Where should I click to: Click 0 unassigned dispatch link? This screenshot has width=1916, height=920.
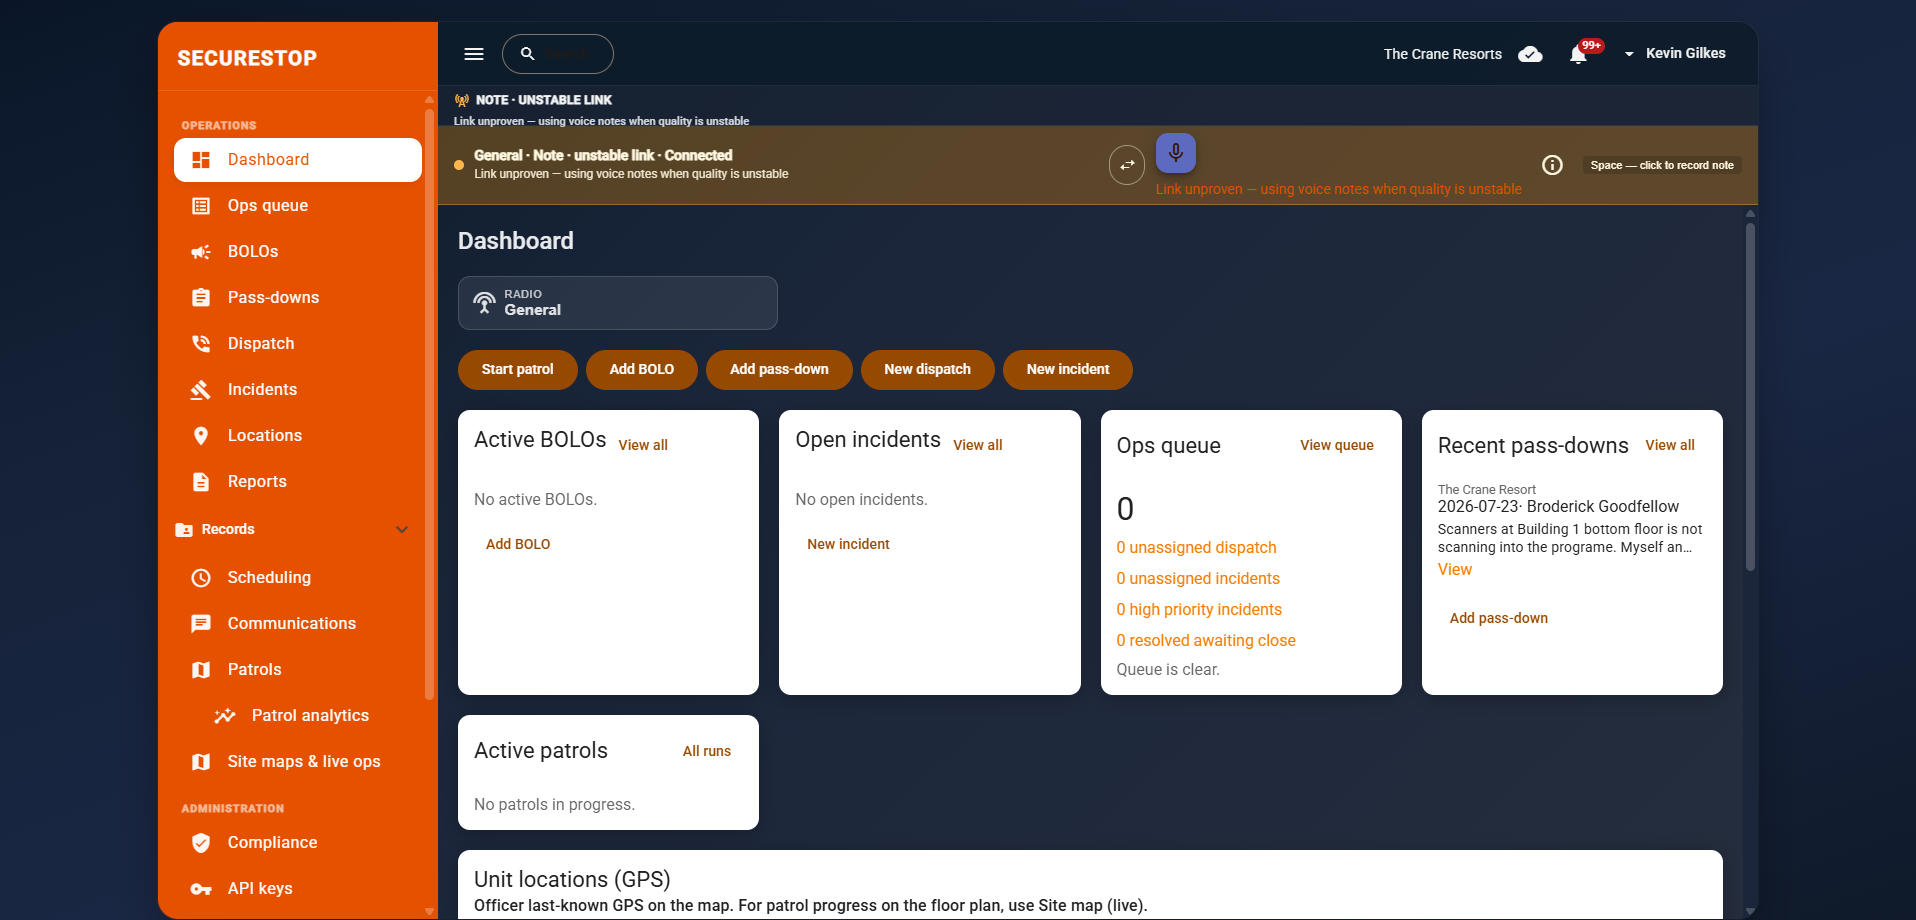pyautogui.click(x=1197, y=548)
